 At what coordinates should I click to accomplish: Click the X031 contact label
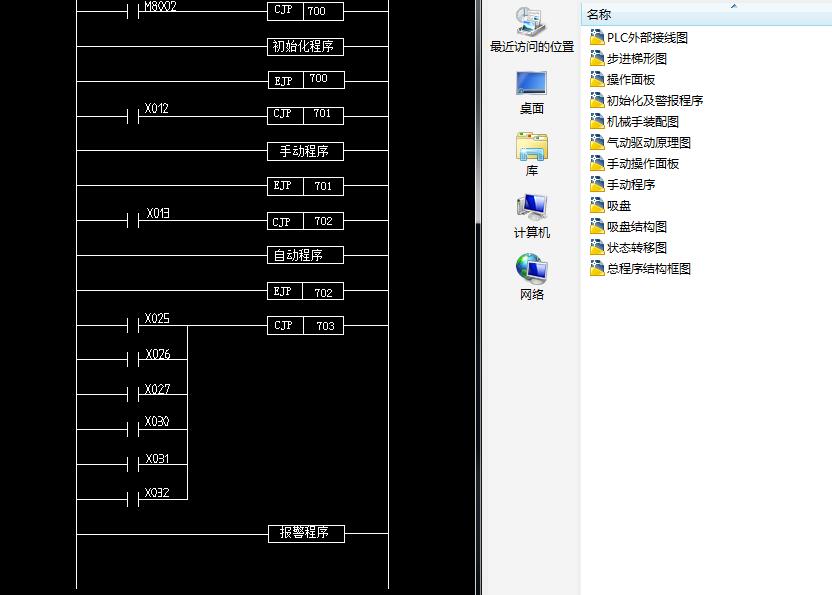pos(157,459)
